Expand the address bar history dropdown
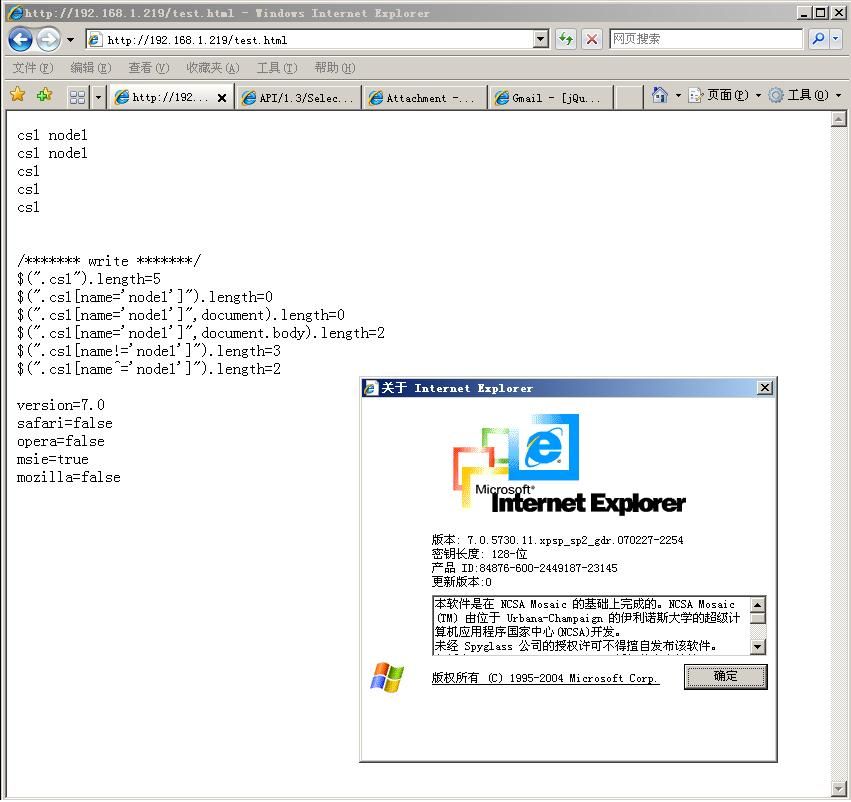The height and width of the screenshot is (802, 851). click(541, 39)
